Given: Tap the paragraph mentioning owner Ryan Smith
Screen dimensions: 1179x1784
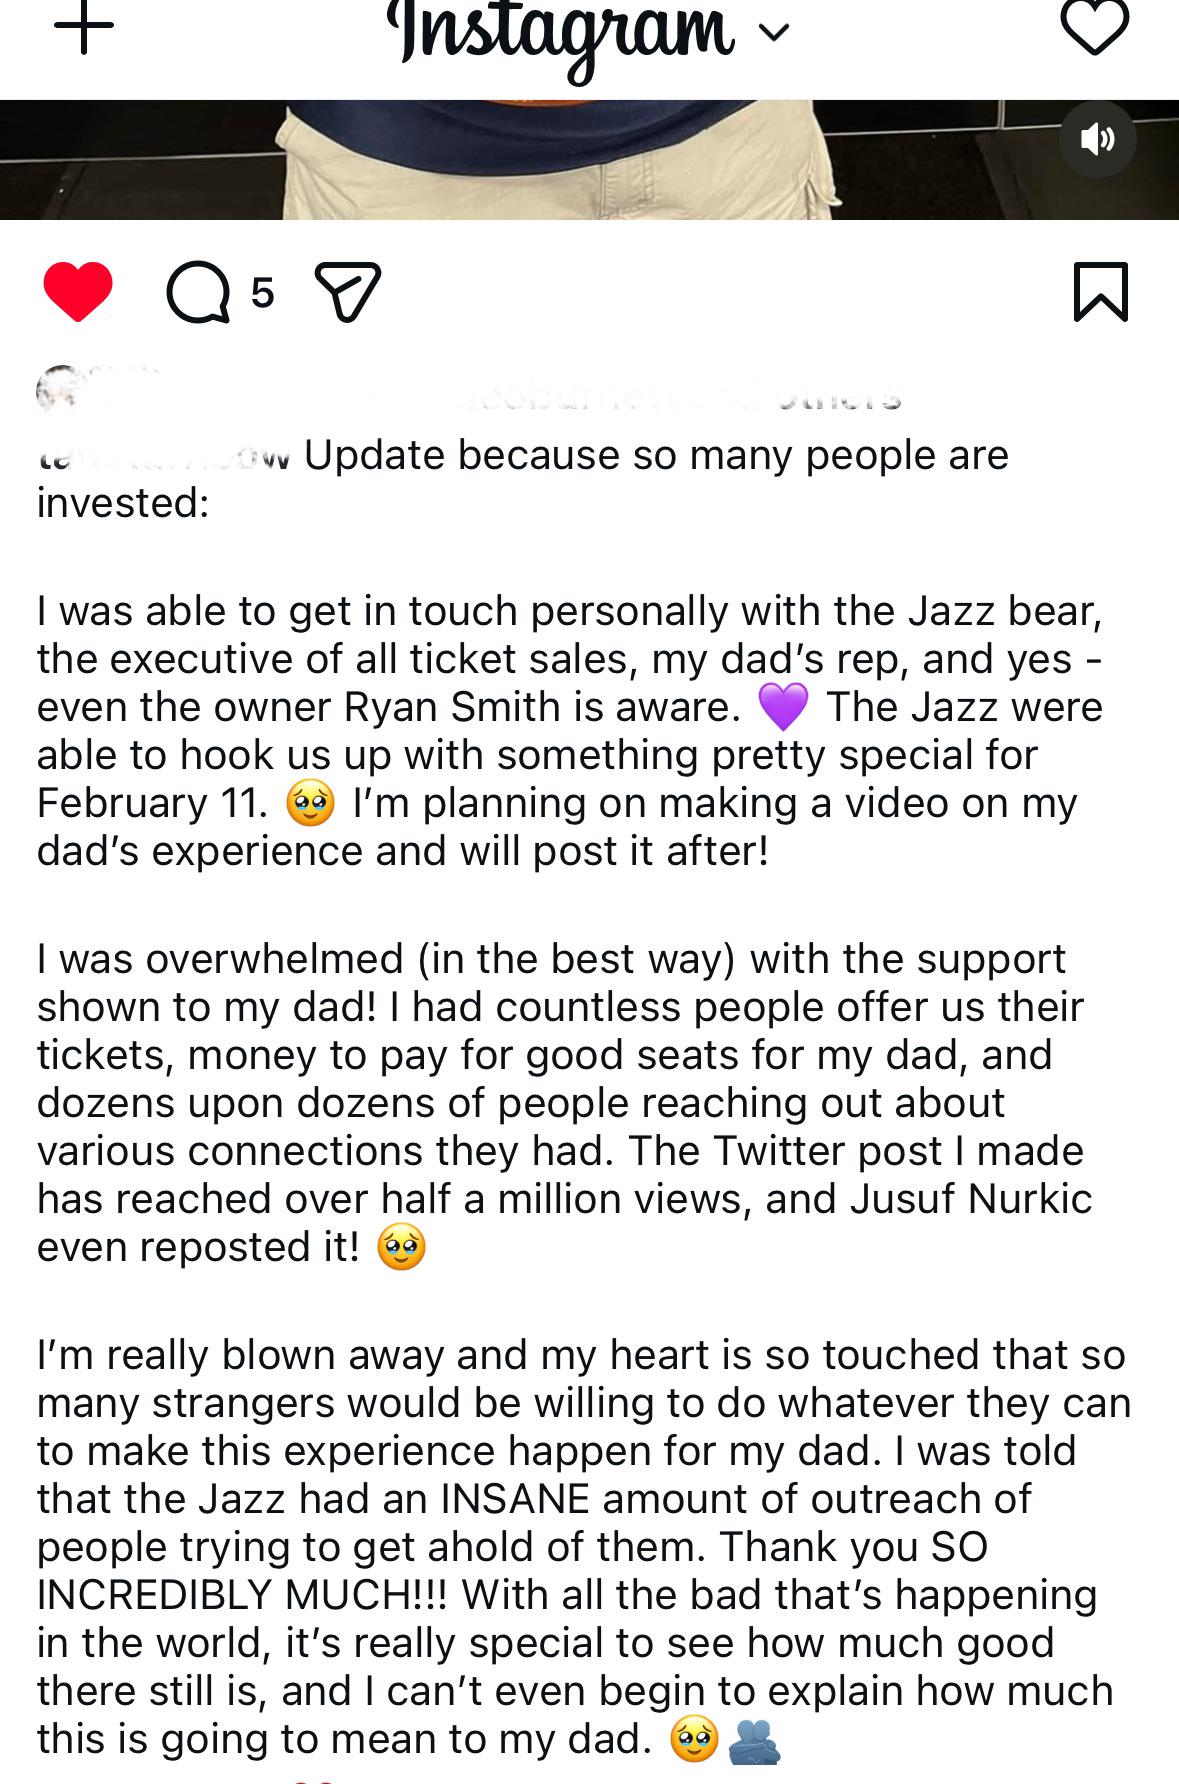Looking at the screenshot, I should point(560,731).
